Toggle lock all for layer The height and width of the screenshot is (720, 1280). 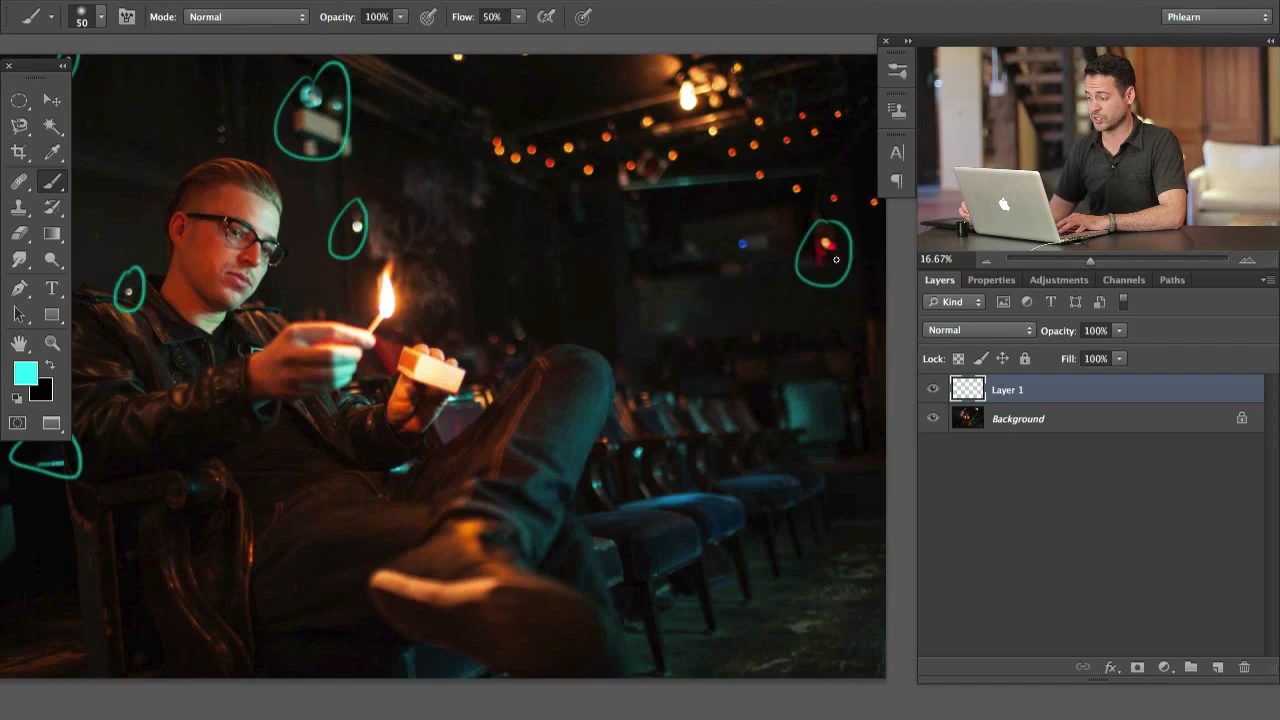pyautogui.click(x=1025, y=359)
